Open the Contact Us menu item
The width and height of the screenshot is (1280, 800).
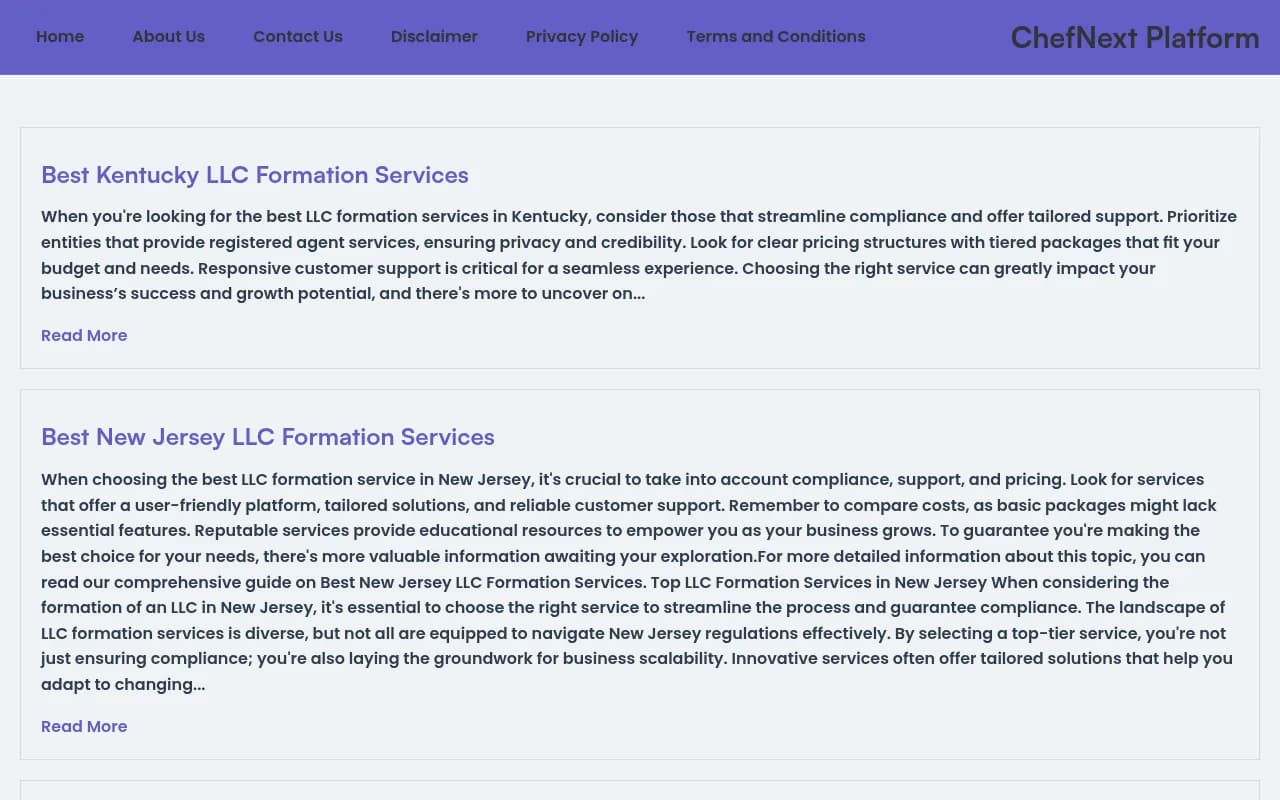pos(297,37)
